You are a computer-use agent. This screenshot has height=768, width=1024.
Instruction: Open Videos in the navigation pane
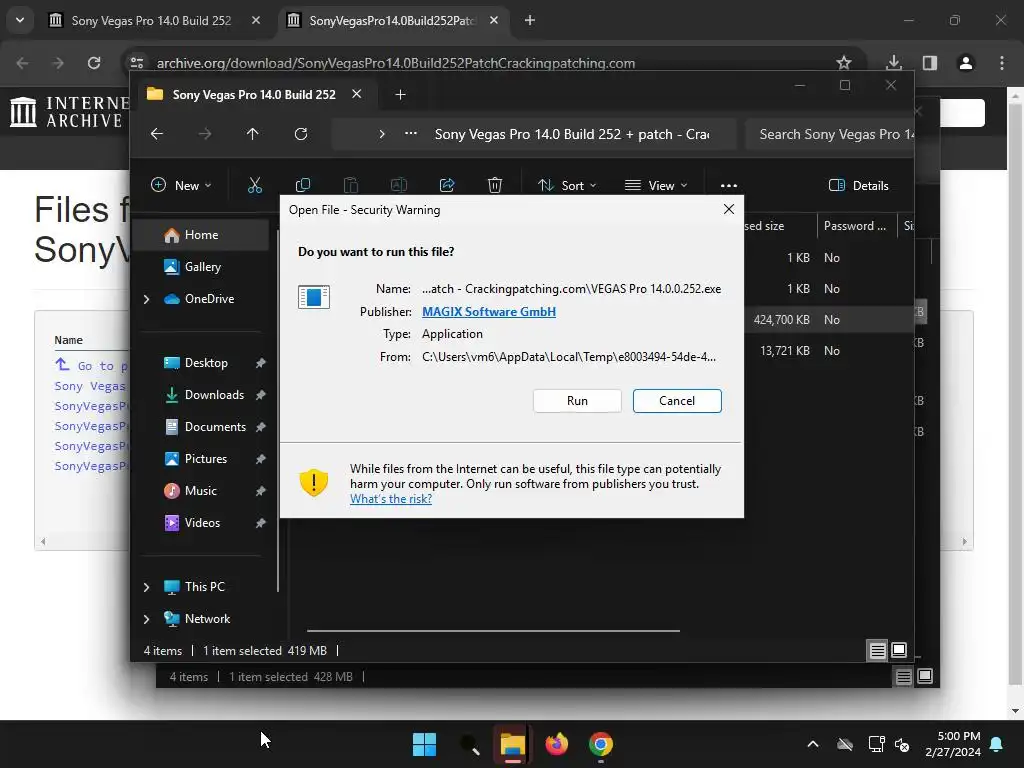point(202,522)
